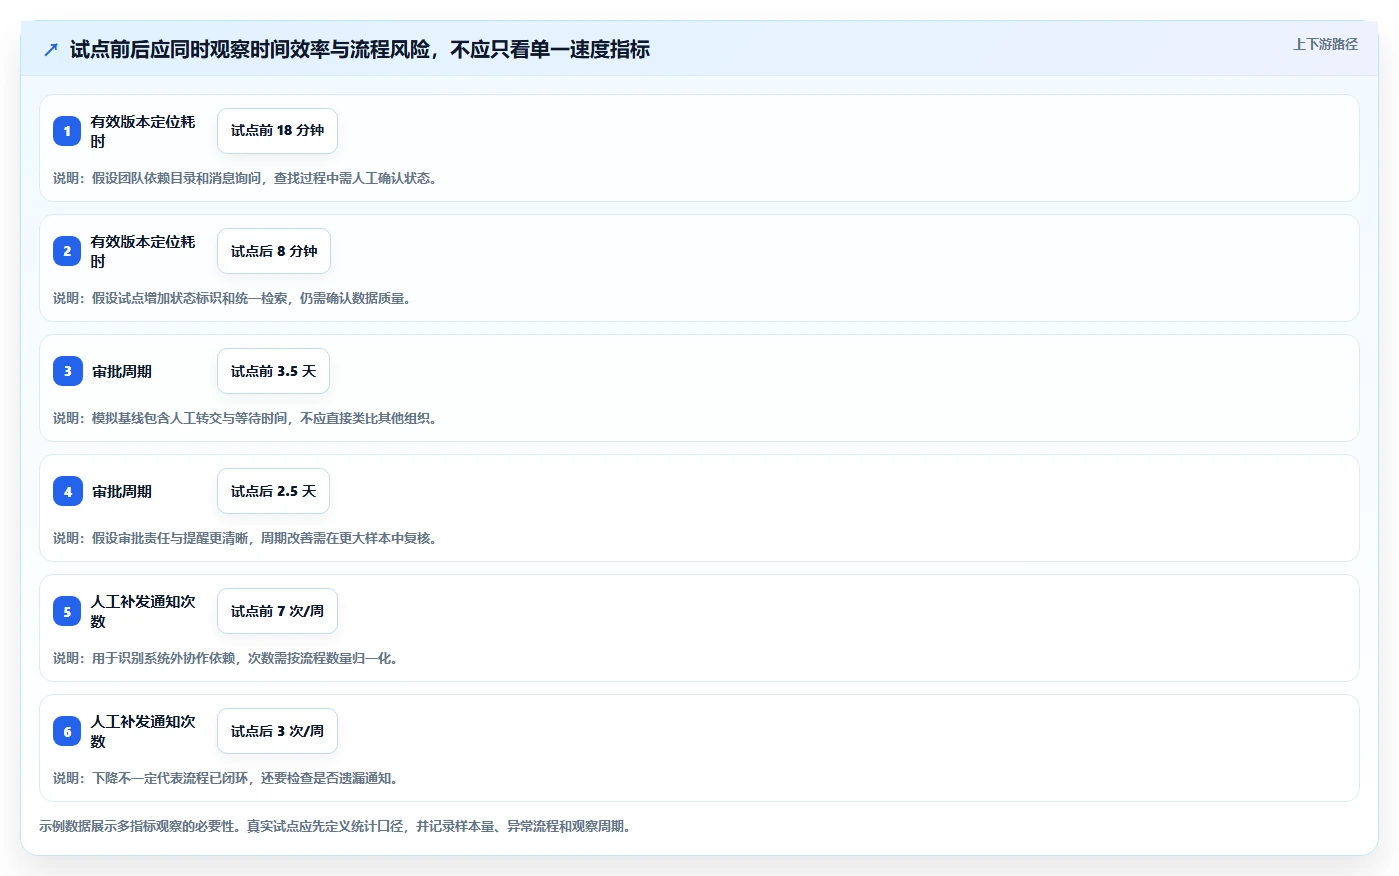The height and width of the screenshot is (876, 1399).
Task: Select the number 5 step badge
Action: [x=67, y=611]
